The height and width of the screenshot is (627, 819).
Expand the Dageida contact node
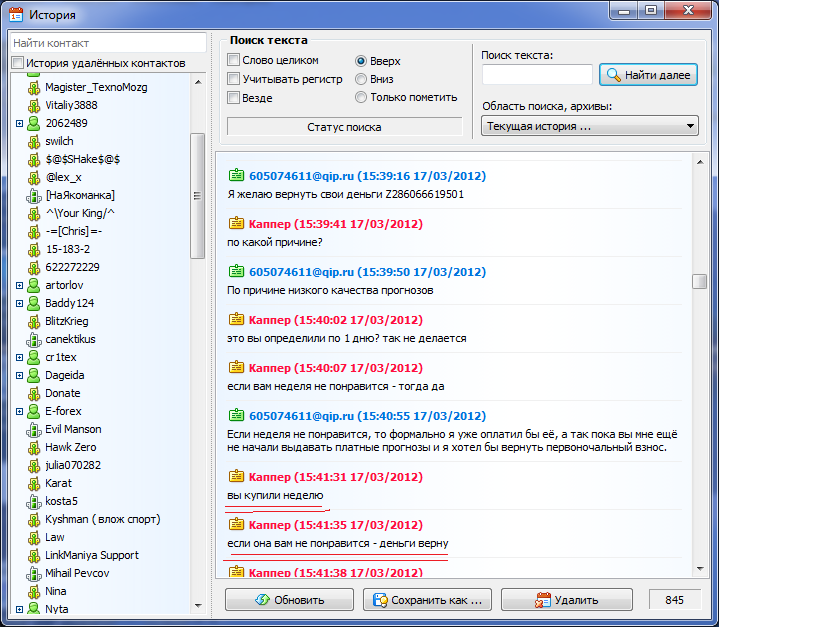coord(19,376)
